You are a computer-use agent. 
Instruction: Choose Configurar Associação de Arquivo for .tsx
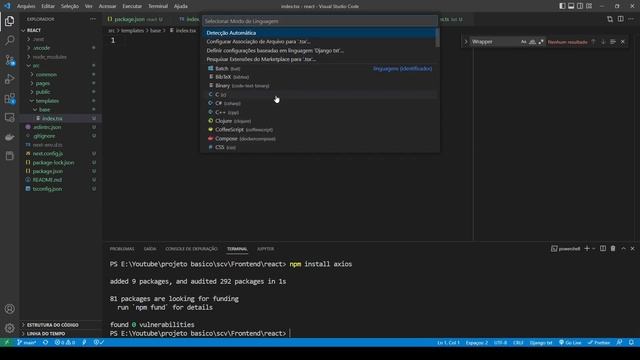318,42
